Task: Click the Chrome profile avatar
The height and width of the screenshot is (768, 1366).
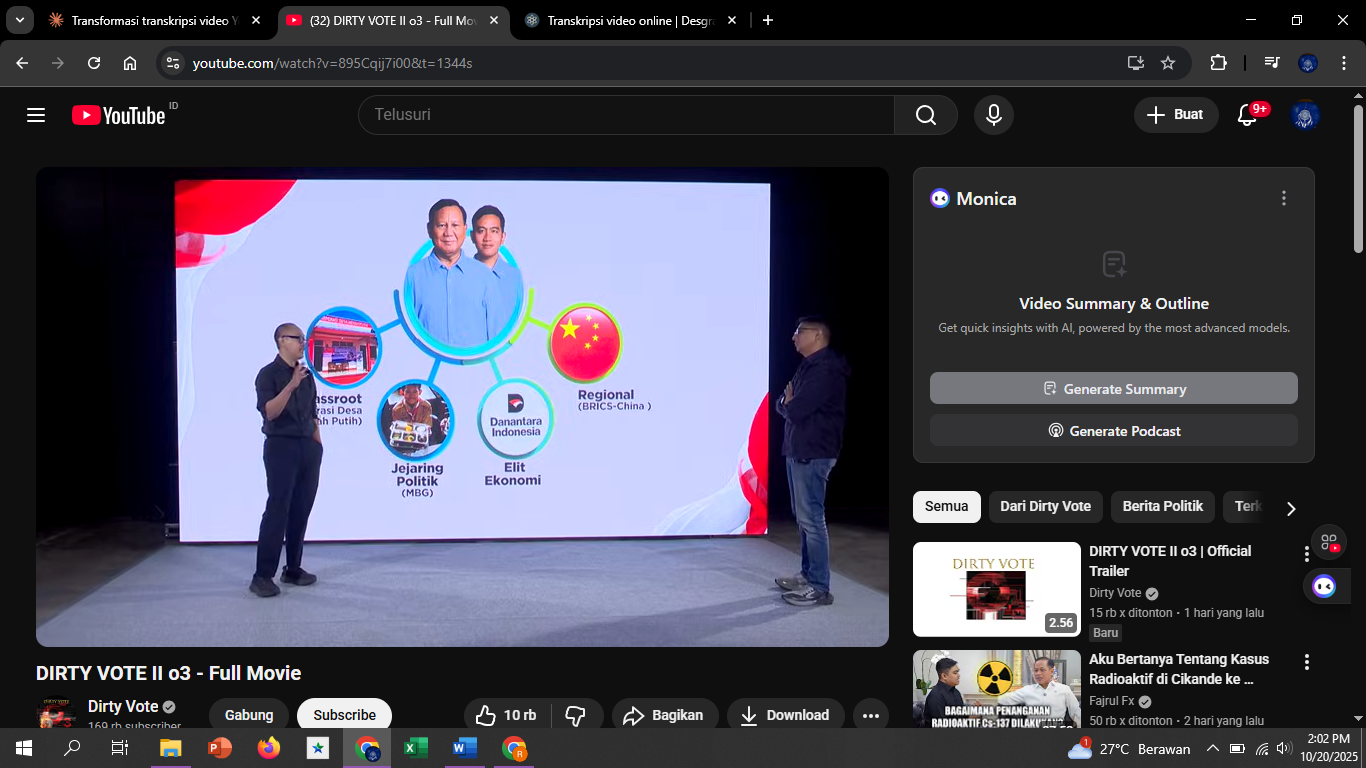Action: pos(1308,63)
